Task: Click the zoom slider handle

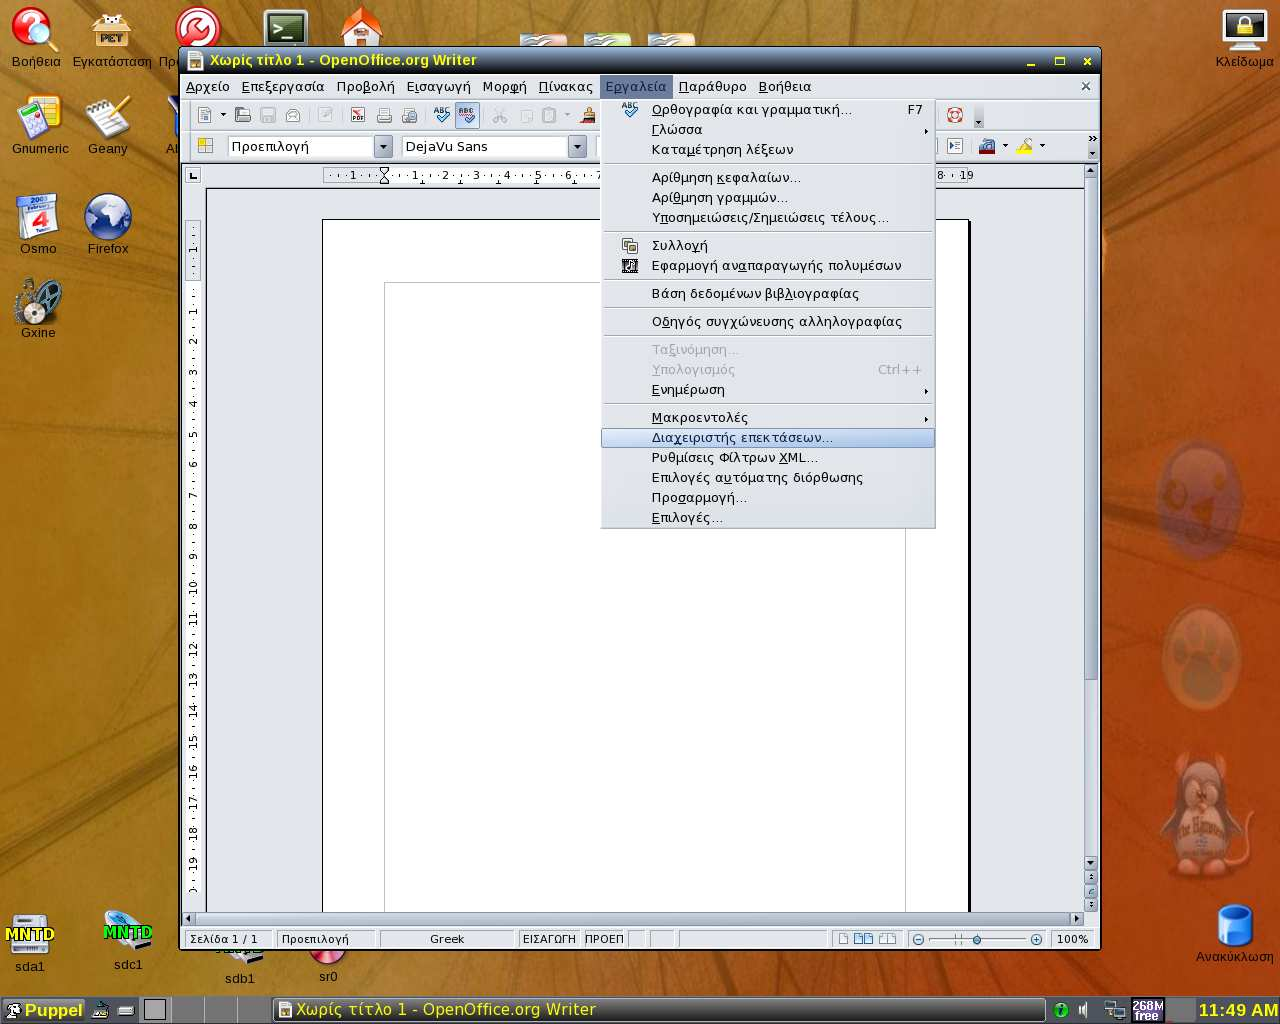Action: (x=977, y=939)
